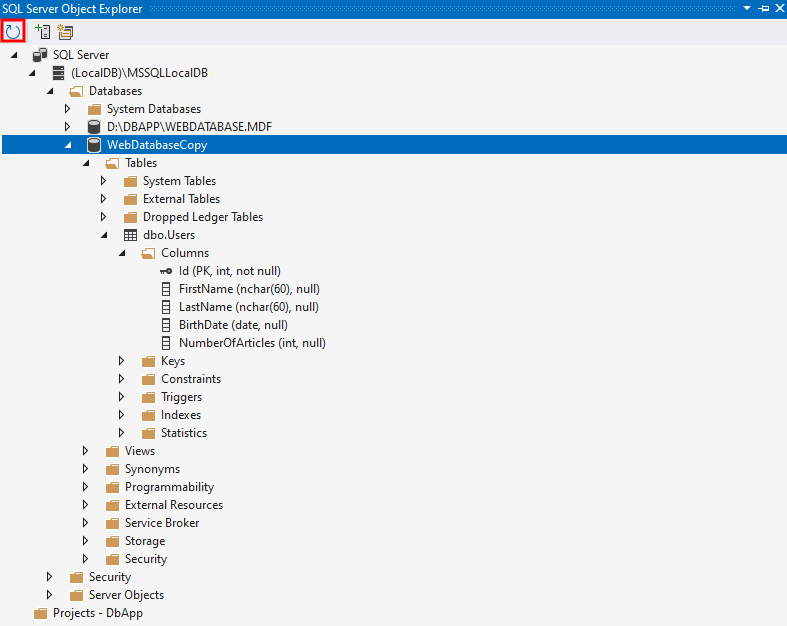The width and height of the screenshot is (787, 626).
Task: Expand the Constraints folder
Action: pyautogui.click(x=121, y=379)
